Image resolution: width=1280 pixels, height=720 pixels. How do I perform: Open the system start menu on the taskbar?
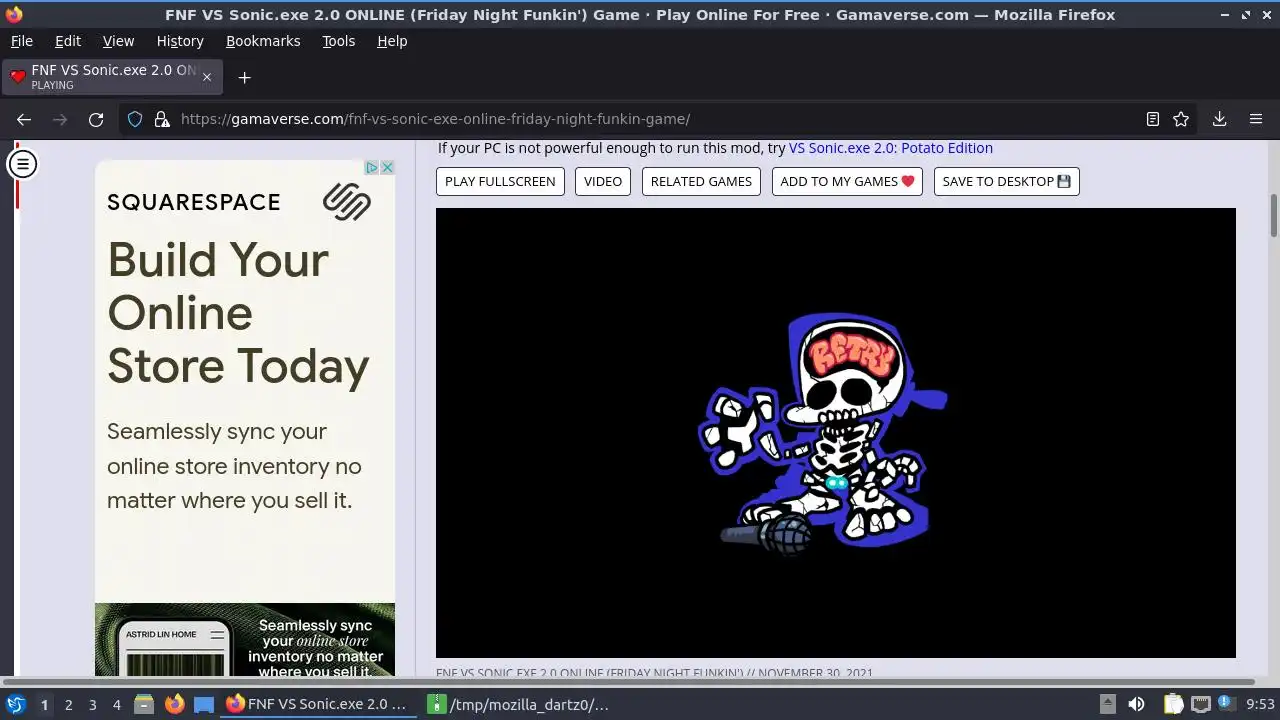pos(16,704)
